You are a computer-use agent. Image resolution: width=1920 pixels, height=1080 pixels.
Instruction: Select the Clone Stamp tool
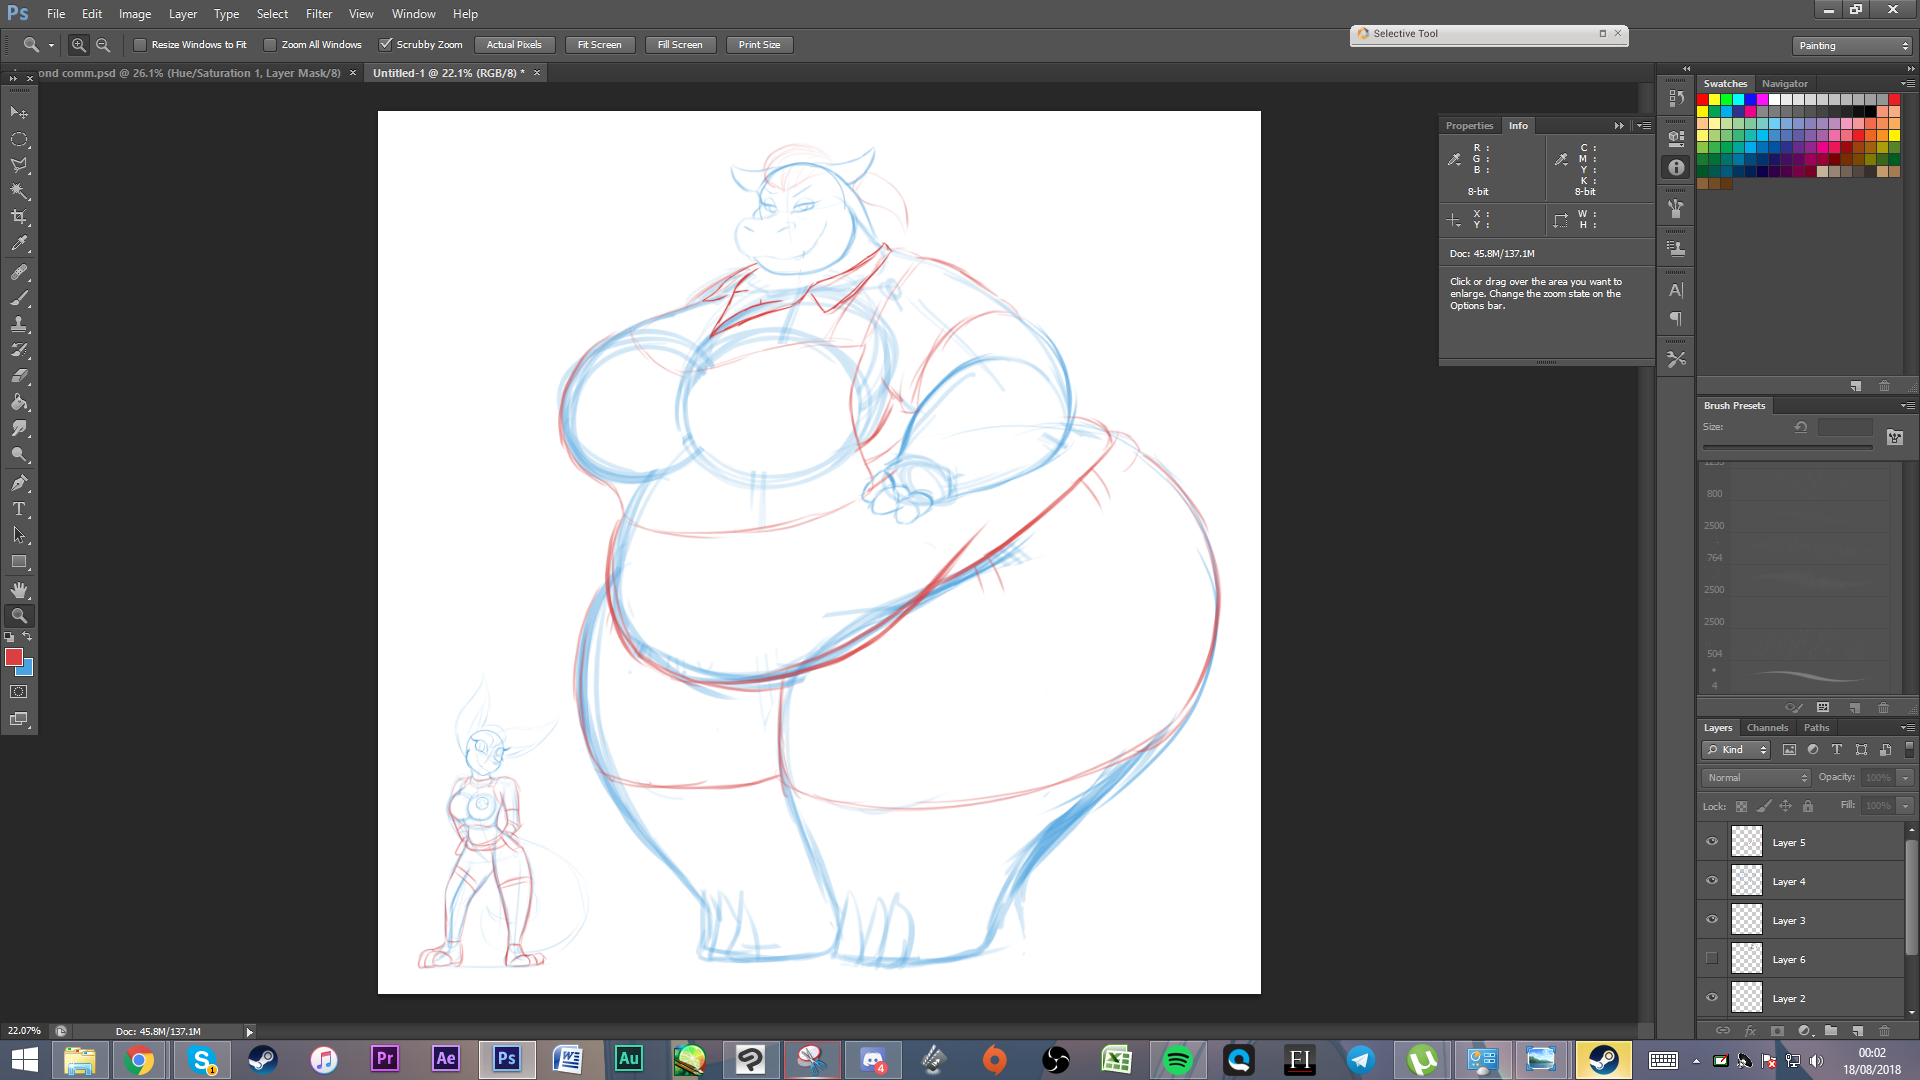[19, 324]
